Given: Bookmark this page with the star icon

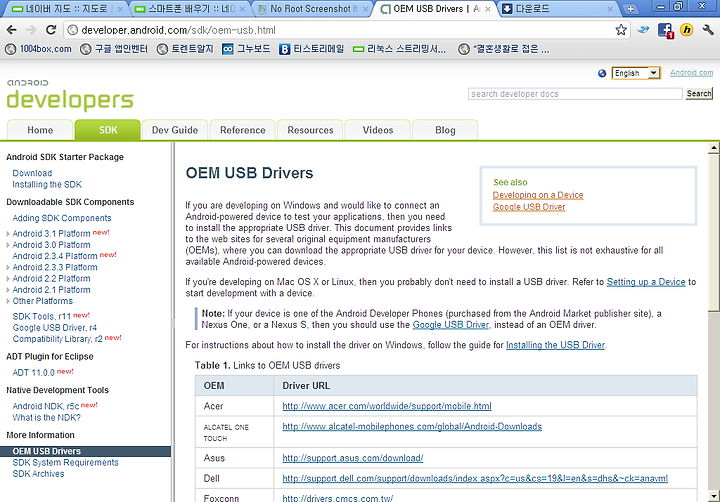Looking at the screenshot, I should [x=621, y=30].
